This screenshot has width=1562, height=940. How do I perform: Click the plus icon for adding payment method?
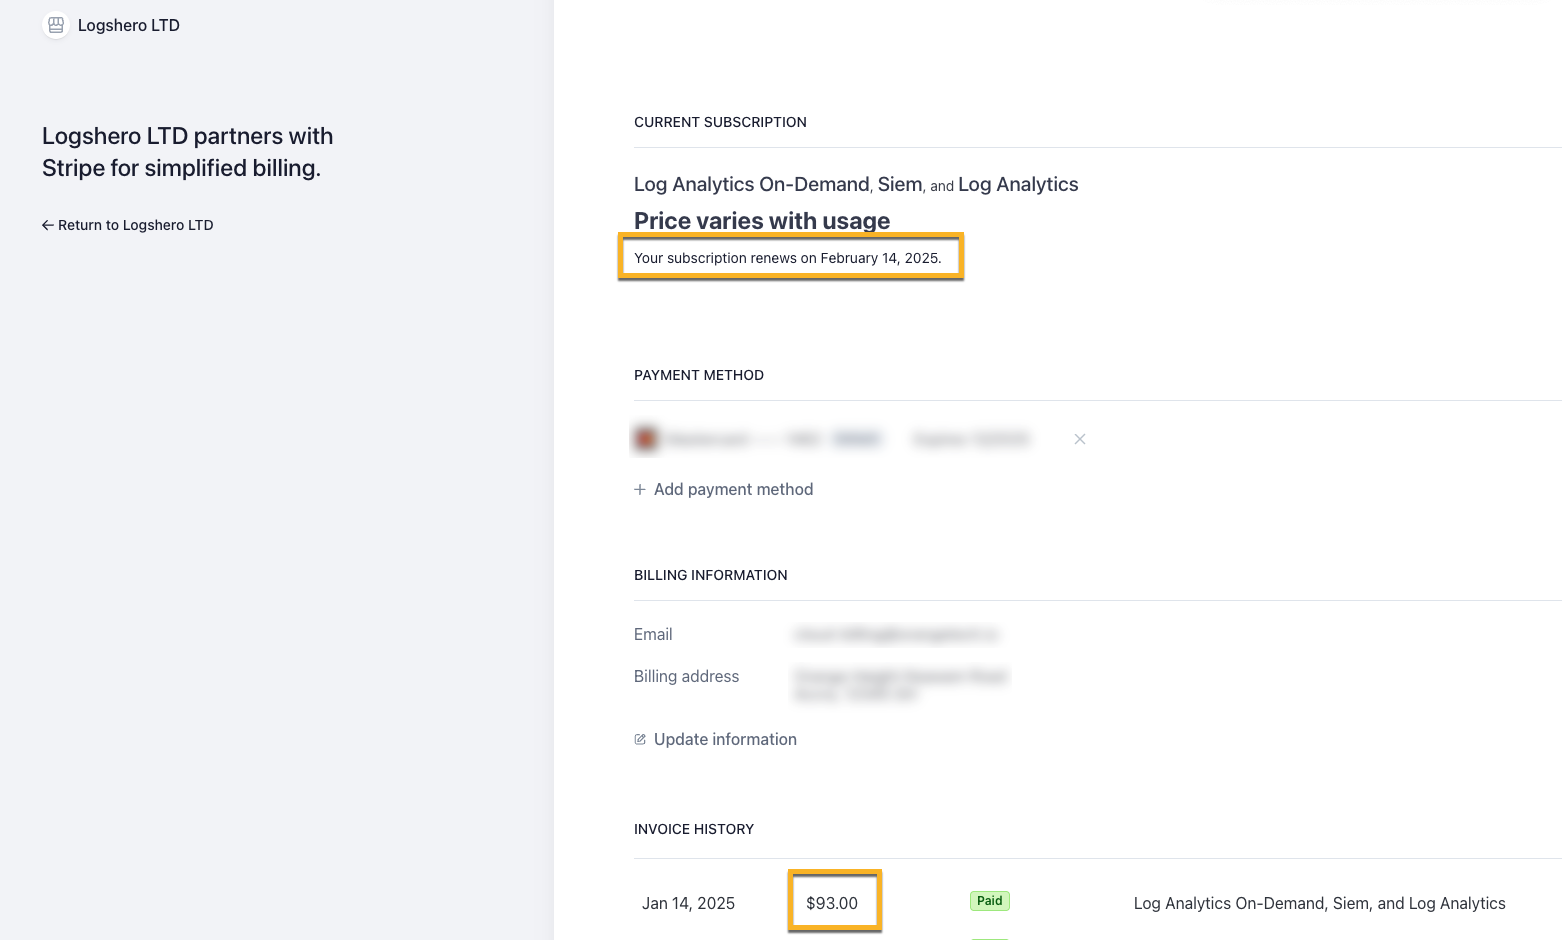click(640, 489)
